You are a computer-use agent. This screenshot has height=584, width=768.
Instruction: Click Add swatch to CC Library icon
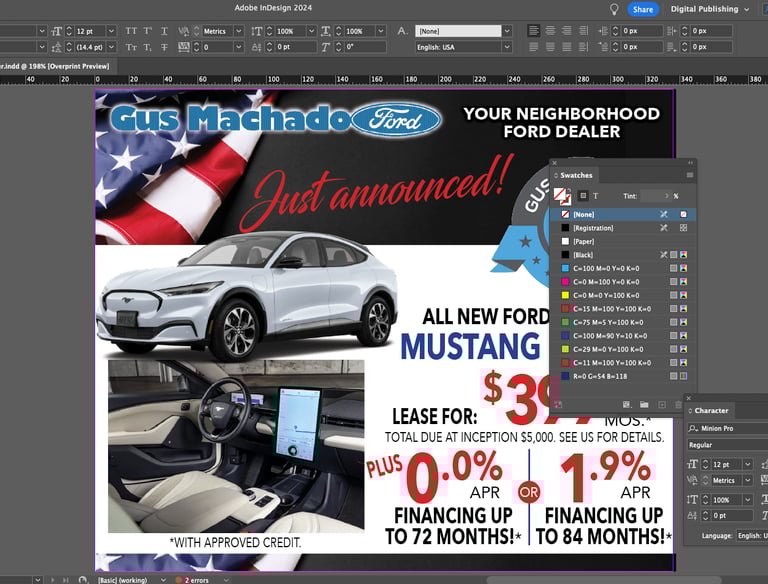click(x=558, y=405)
